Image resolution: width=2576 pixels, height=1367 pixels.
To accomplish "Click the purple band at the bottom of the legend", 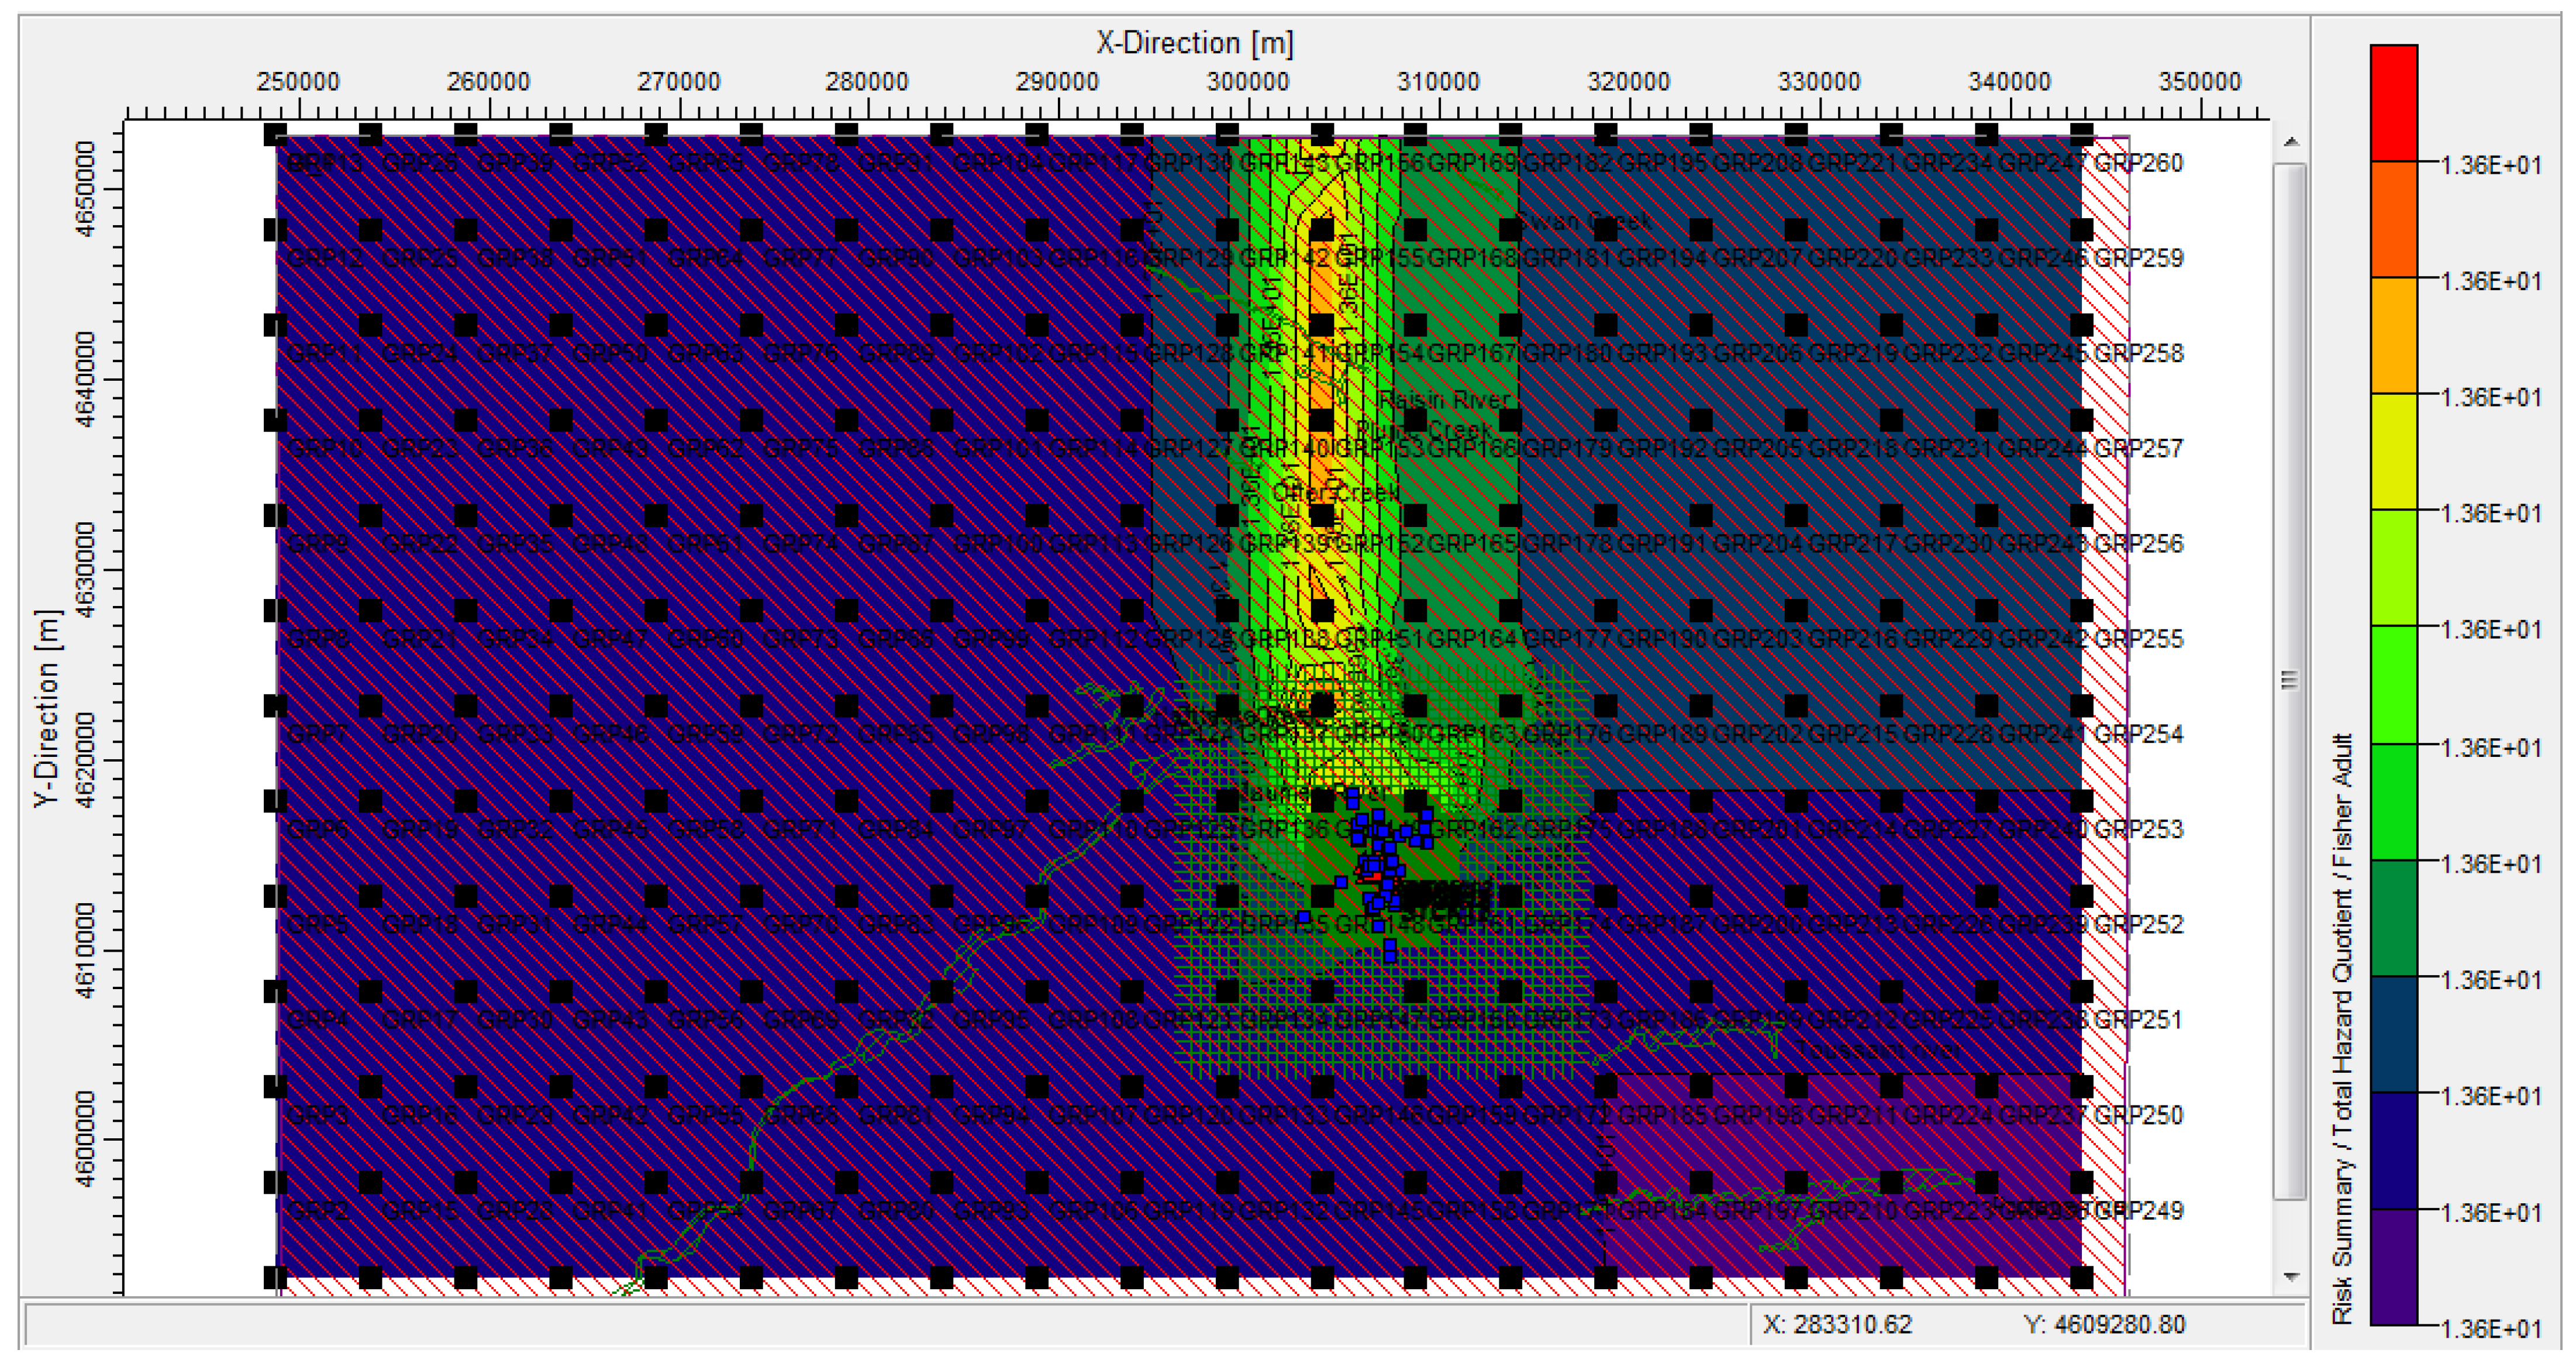I will click(2393, 1268).
